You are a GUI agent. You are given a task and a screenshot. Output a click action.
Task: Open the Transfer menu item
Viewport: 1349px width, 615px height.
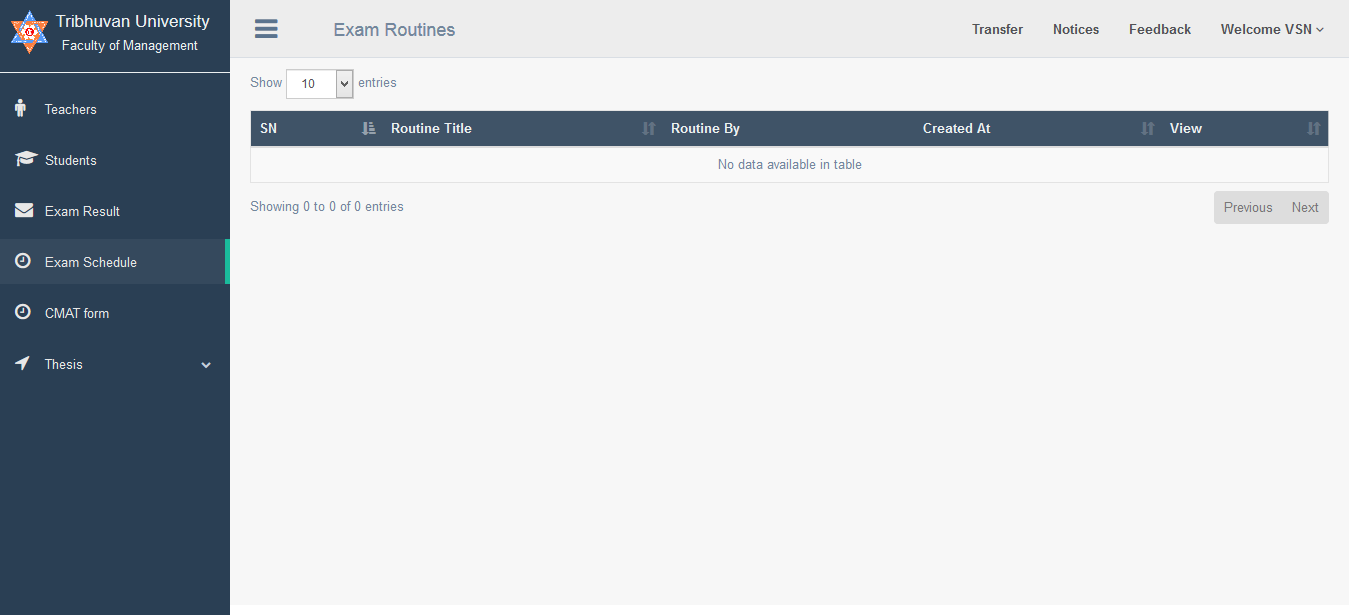997,29
